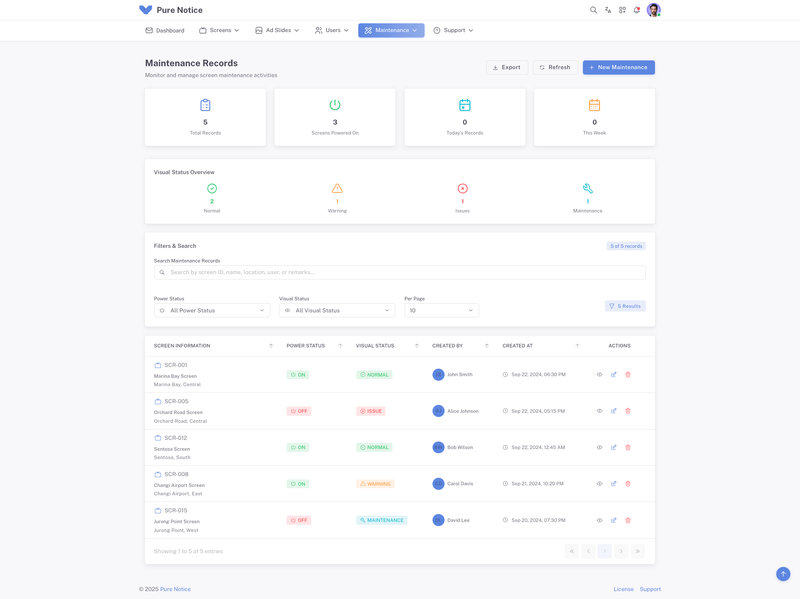Open the Screens menu

(219, 31)
